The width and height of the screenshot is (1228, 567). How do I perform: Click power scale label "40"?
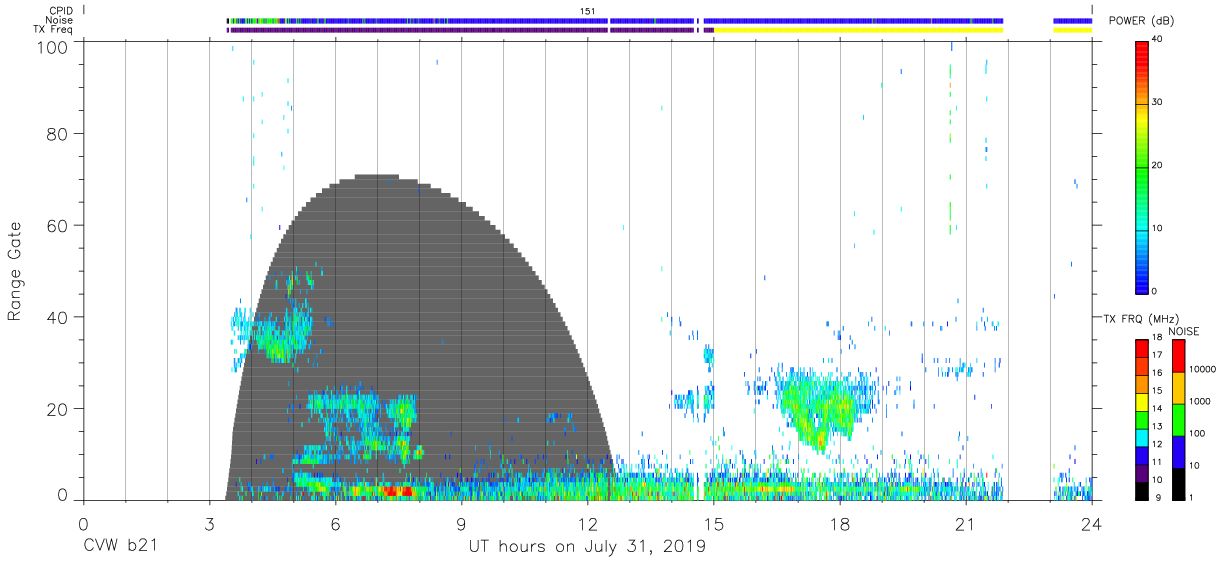(1157, 40)
